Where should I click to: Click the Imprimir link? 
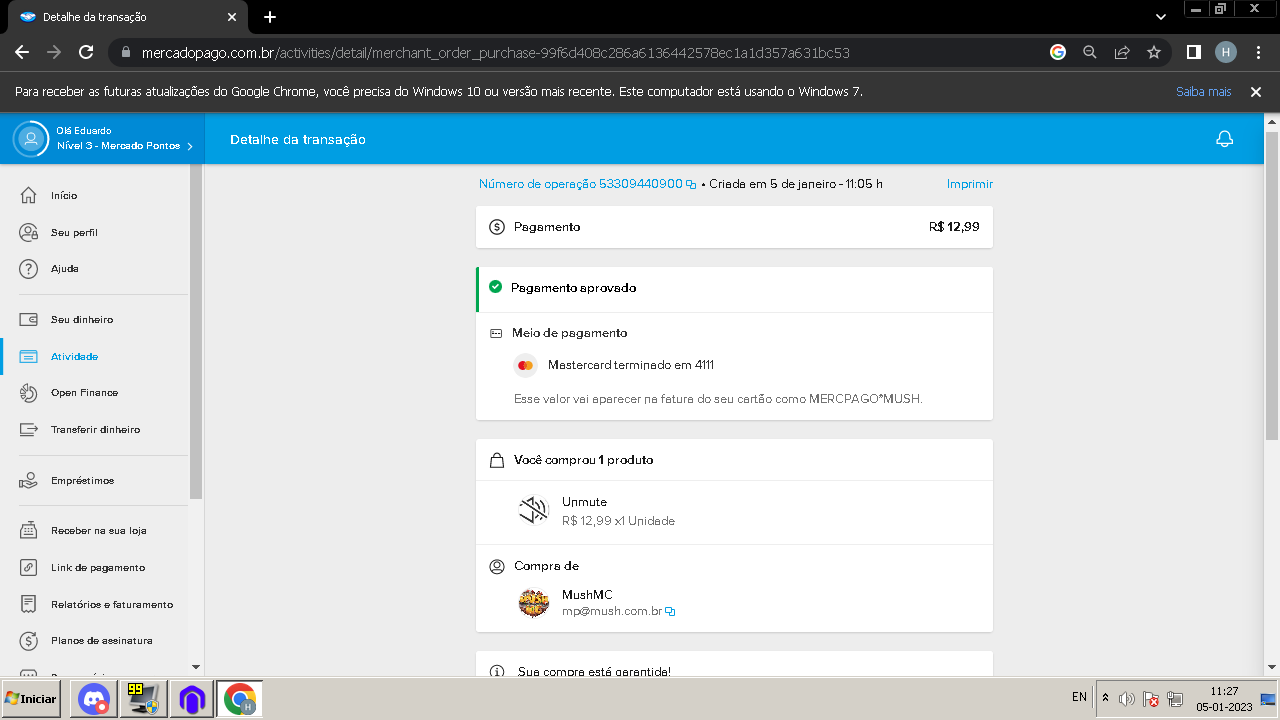tap(970, 184)
